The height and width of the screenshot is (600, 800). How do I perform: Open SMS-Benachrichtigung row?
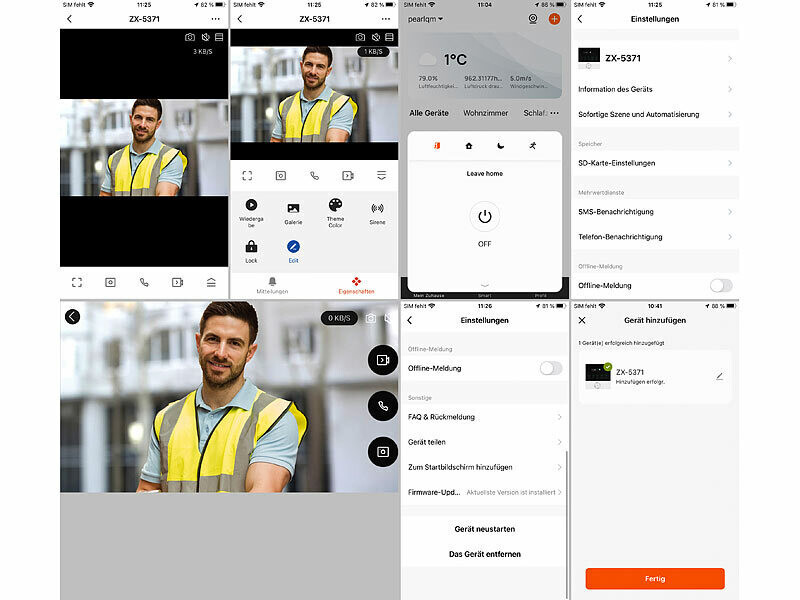(656, 212)
